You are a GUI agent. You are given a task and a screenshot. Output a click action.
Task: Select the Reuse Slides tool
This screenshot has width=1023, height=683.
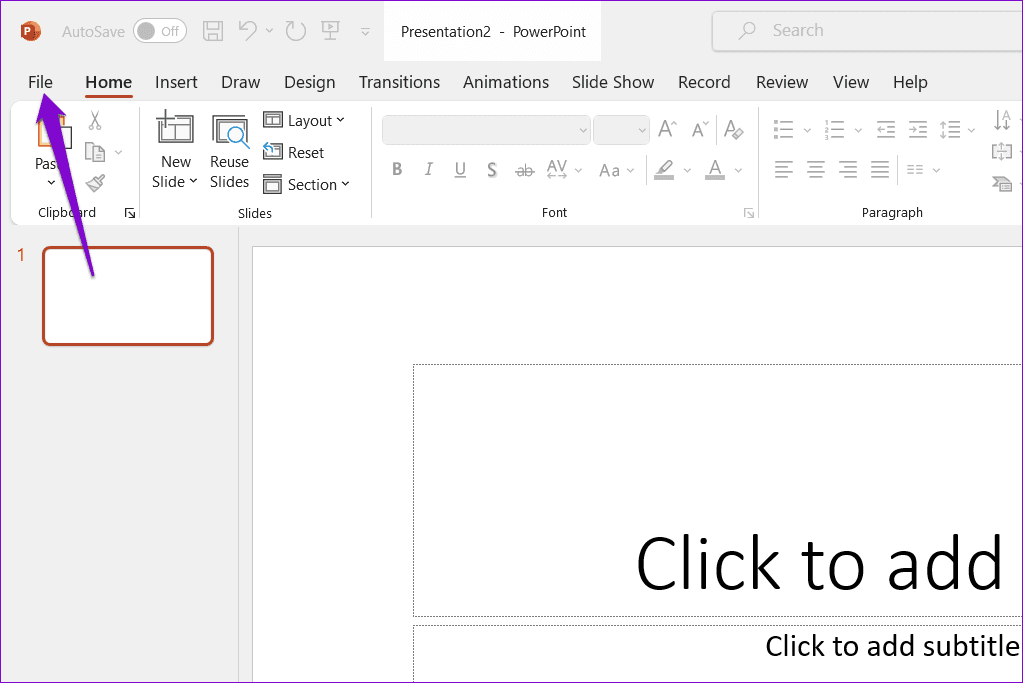[x=229, y=148]
